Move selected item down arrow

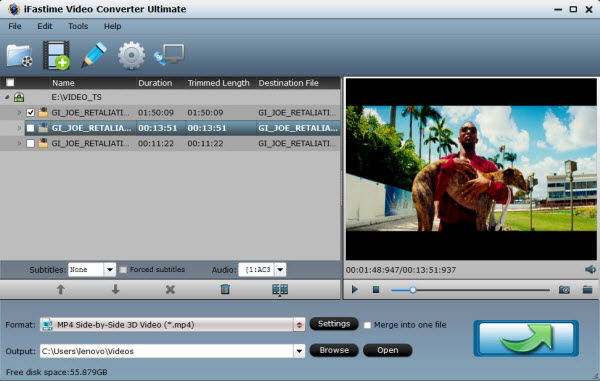[x=115, y=290]
